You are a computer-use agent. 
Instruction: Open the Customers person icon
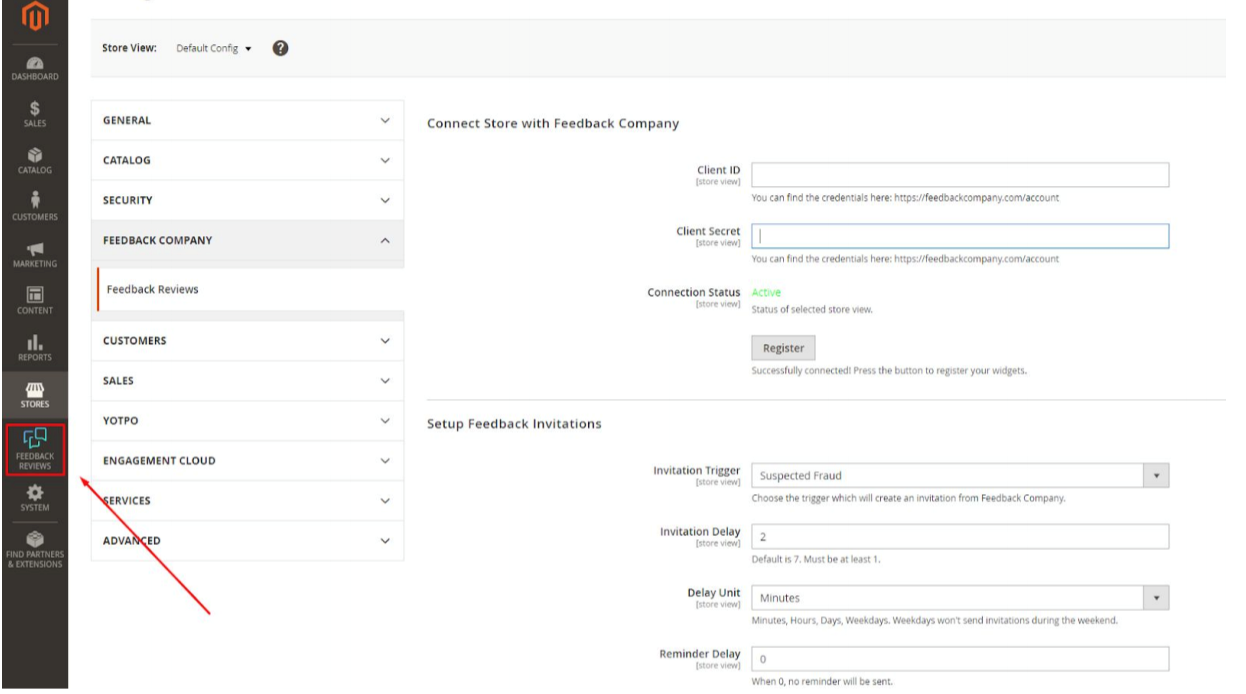pos(34,206)
